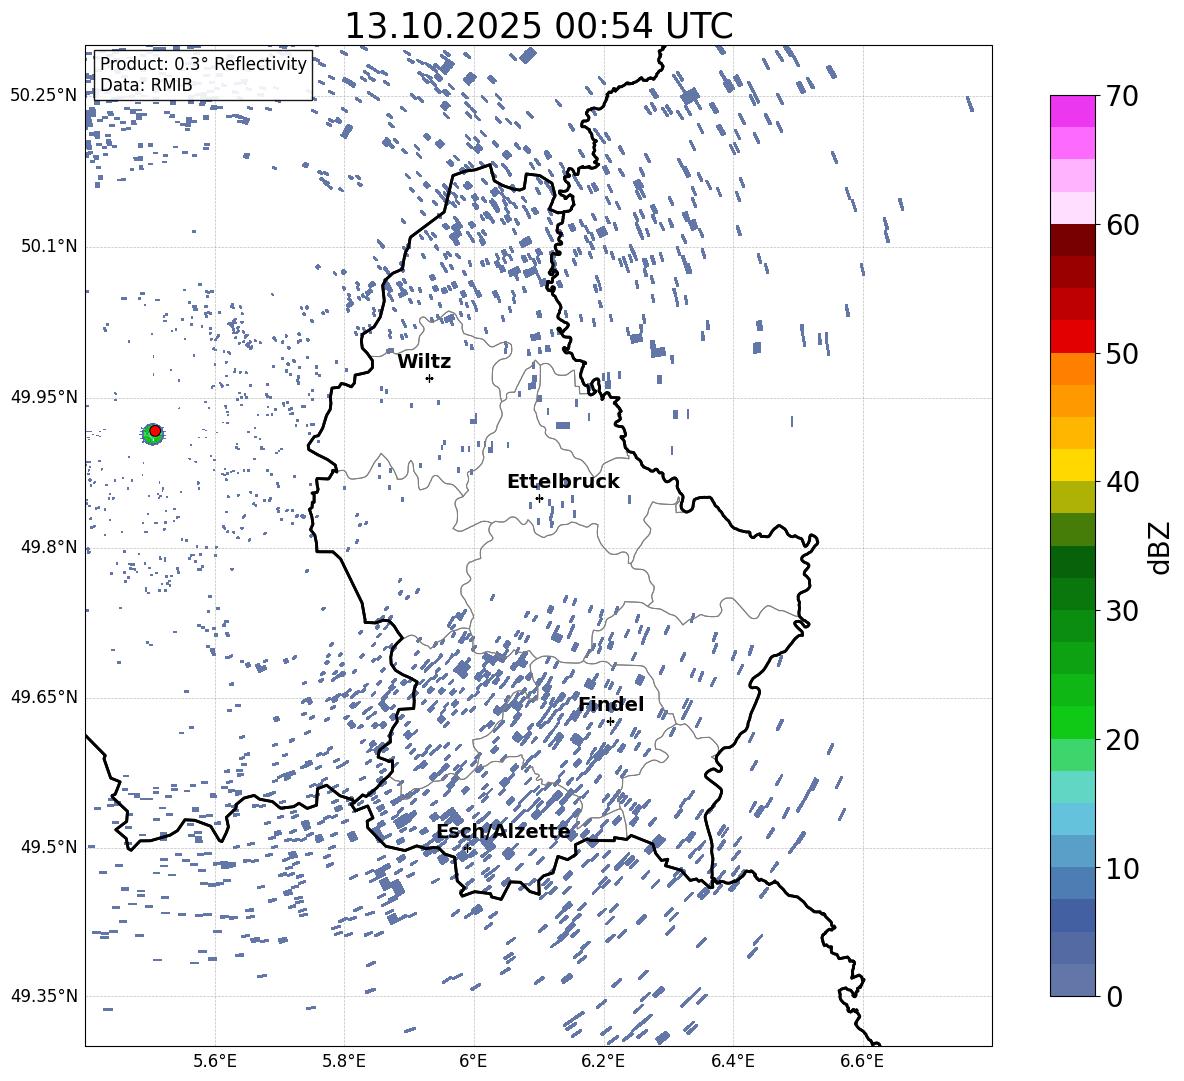Click the dark maroon swatch just below 60 dBZ
Viewport: 1184px width, 1081px height.
tap(1073, 240)
